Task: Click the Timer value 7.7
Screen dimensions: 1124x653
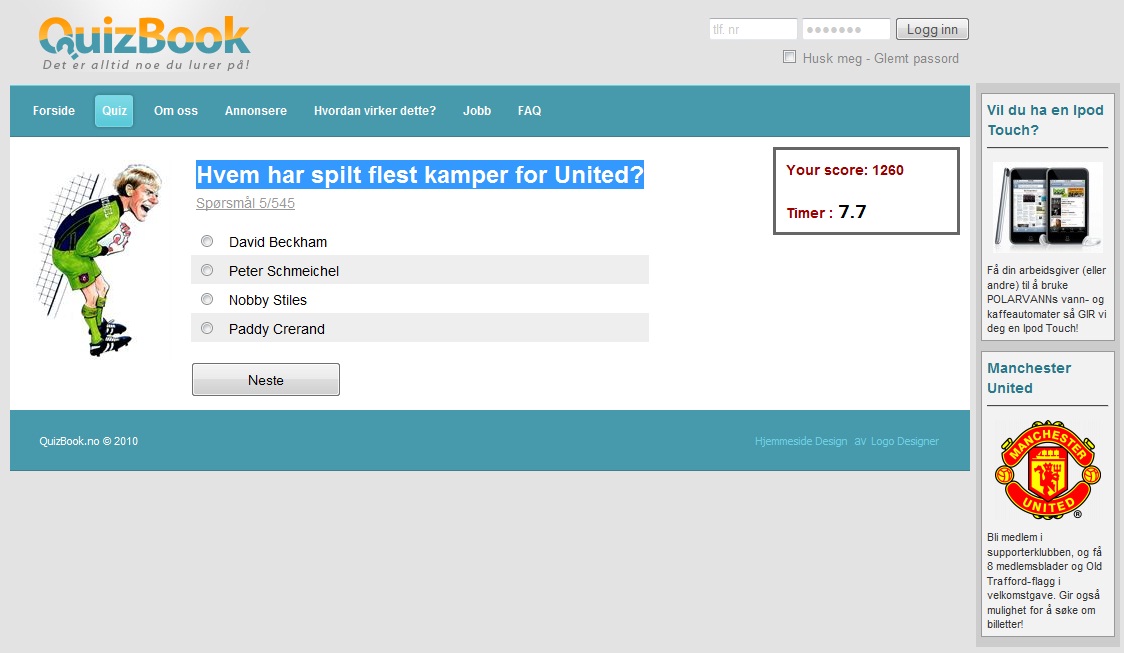Action: point(852,211)
